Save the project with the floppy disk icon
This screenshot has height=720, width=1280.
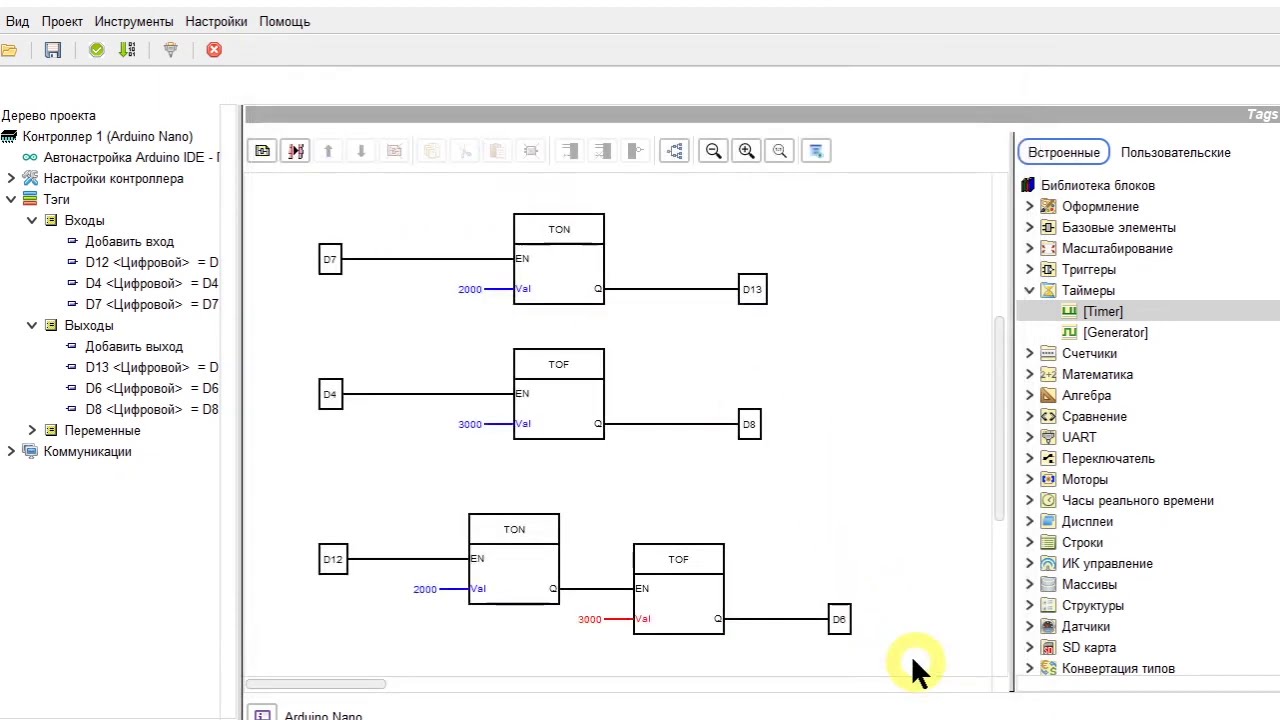(53, 50)
